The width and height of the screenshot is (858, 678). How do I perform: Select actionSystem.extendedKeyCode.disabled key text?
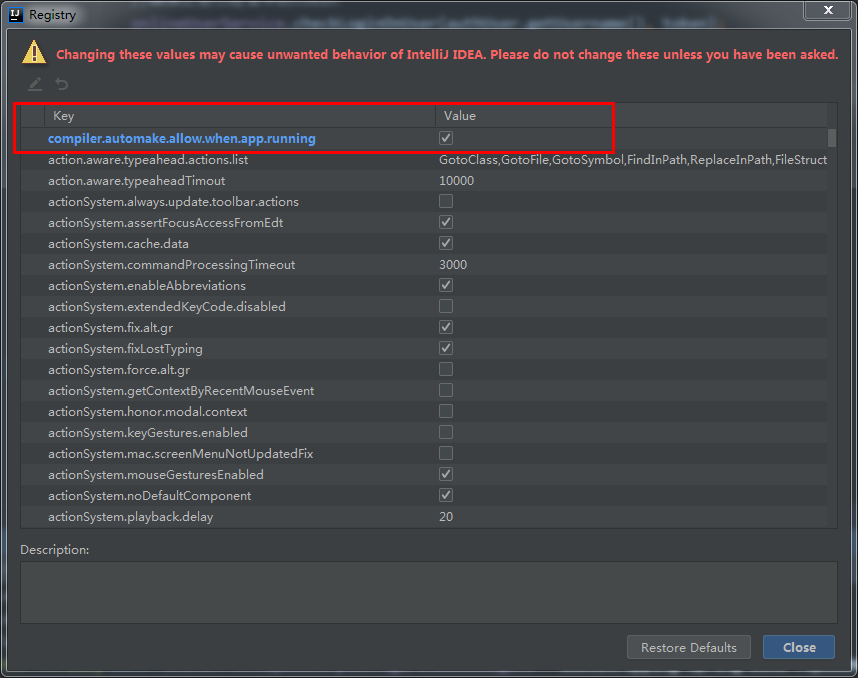coord(167,306)
